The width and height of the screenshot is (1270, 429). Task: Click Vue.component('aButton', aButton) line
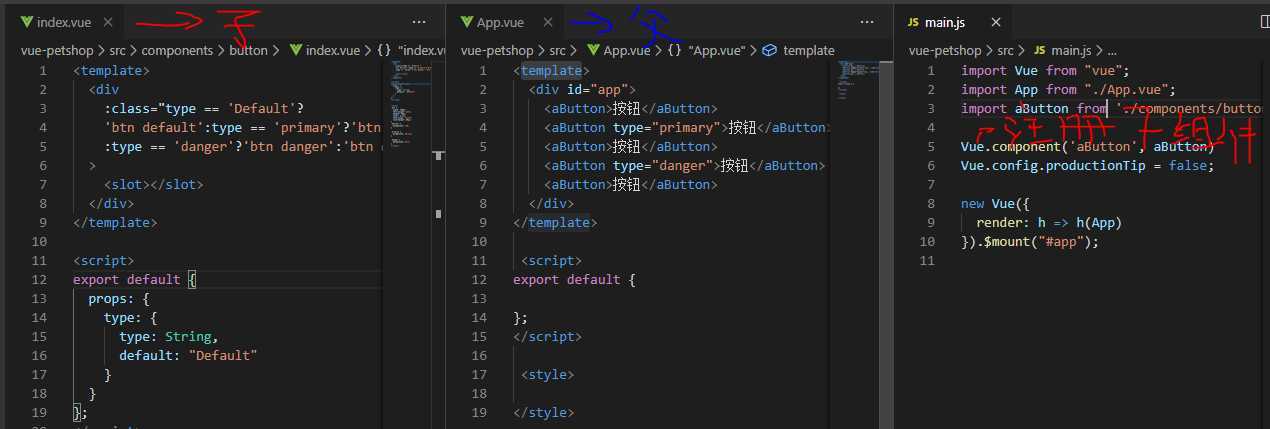click(x=1088, y=147)
